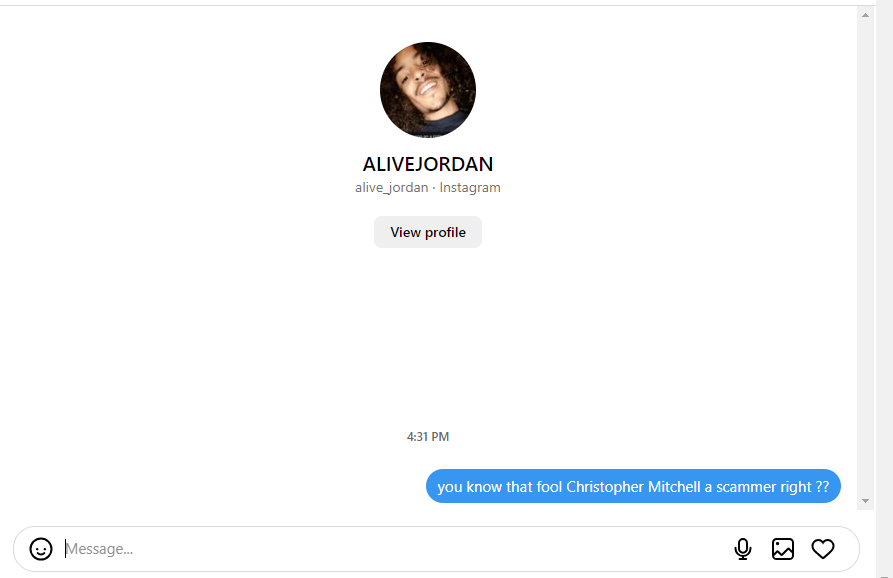Viewport: 893px width, 578px height.
Task: Select the sent message about Christopher Mitchell
Action: pyautogui.click(x=633, y=486)
